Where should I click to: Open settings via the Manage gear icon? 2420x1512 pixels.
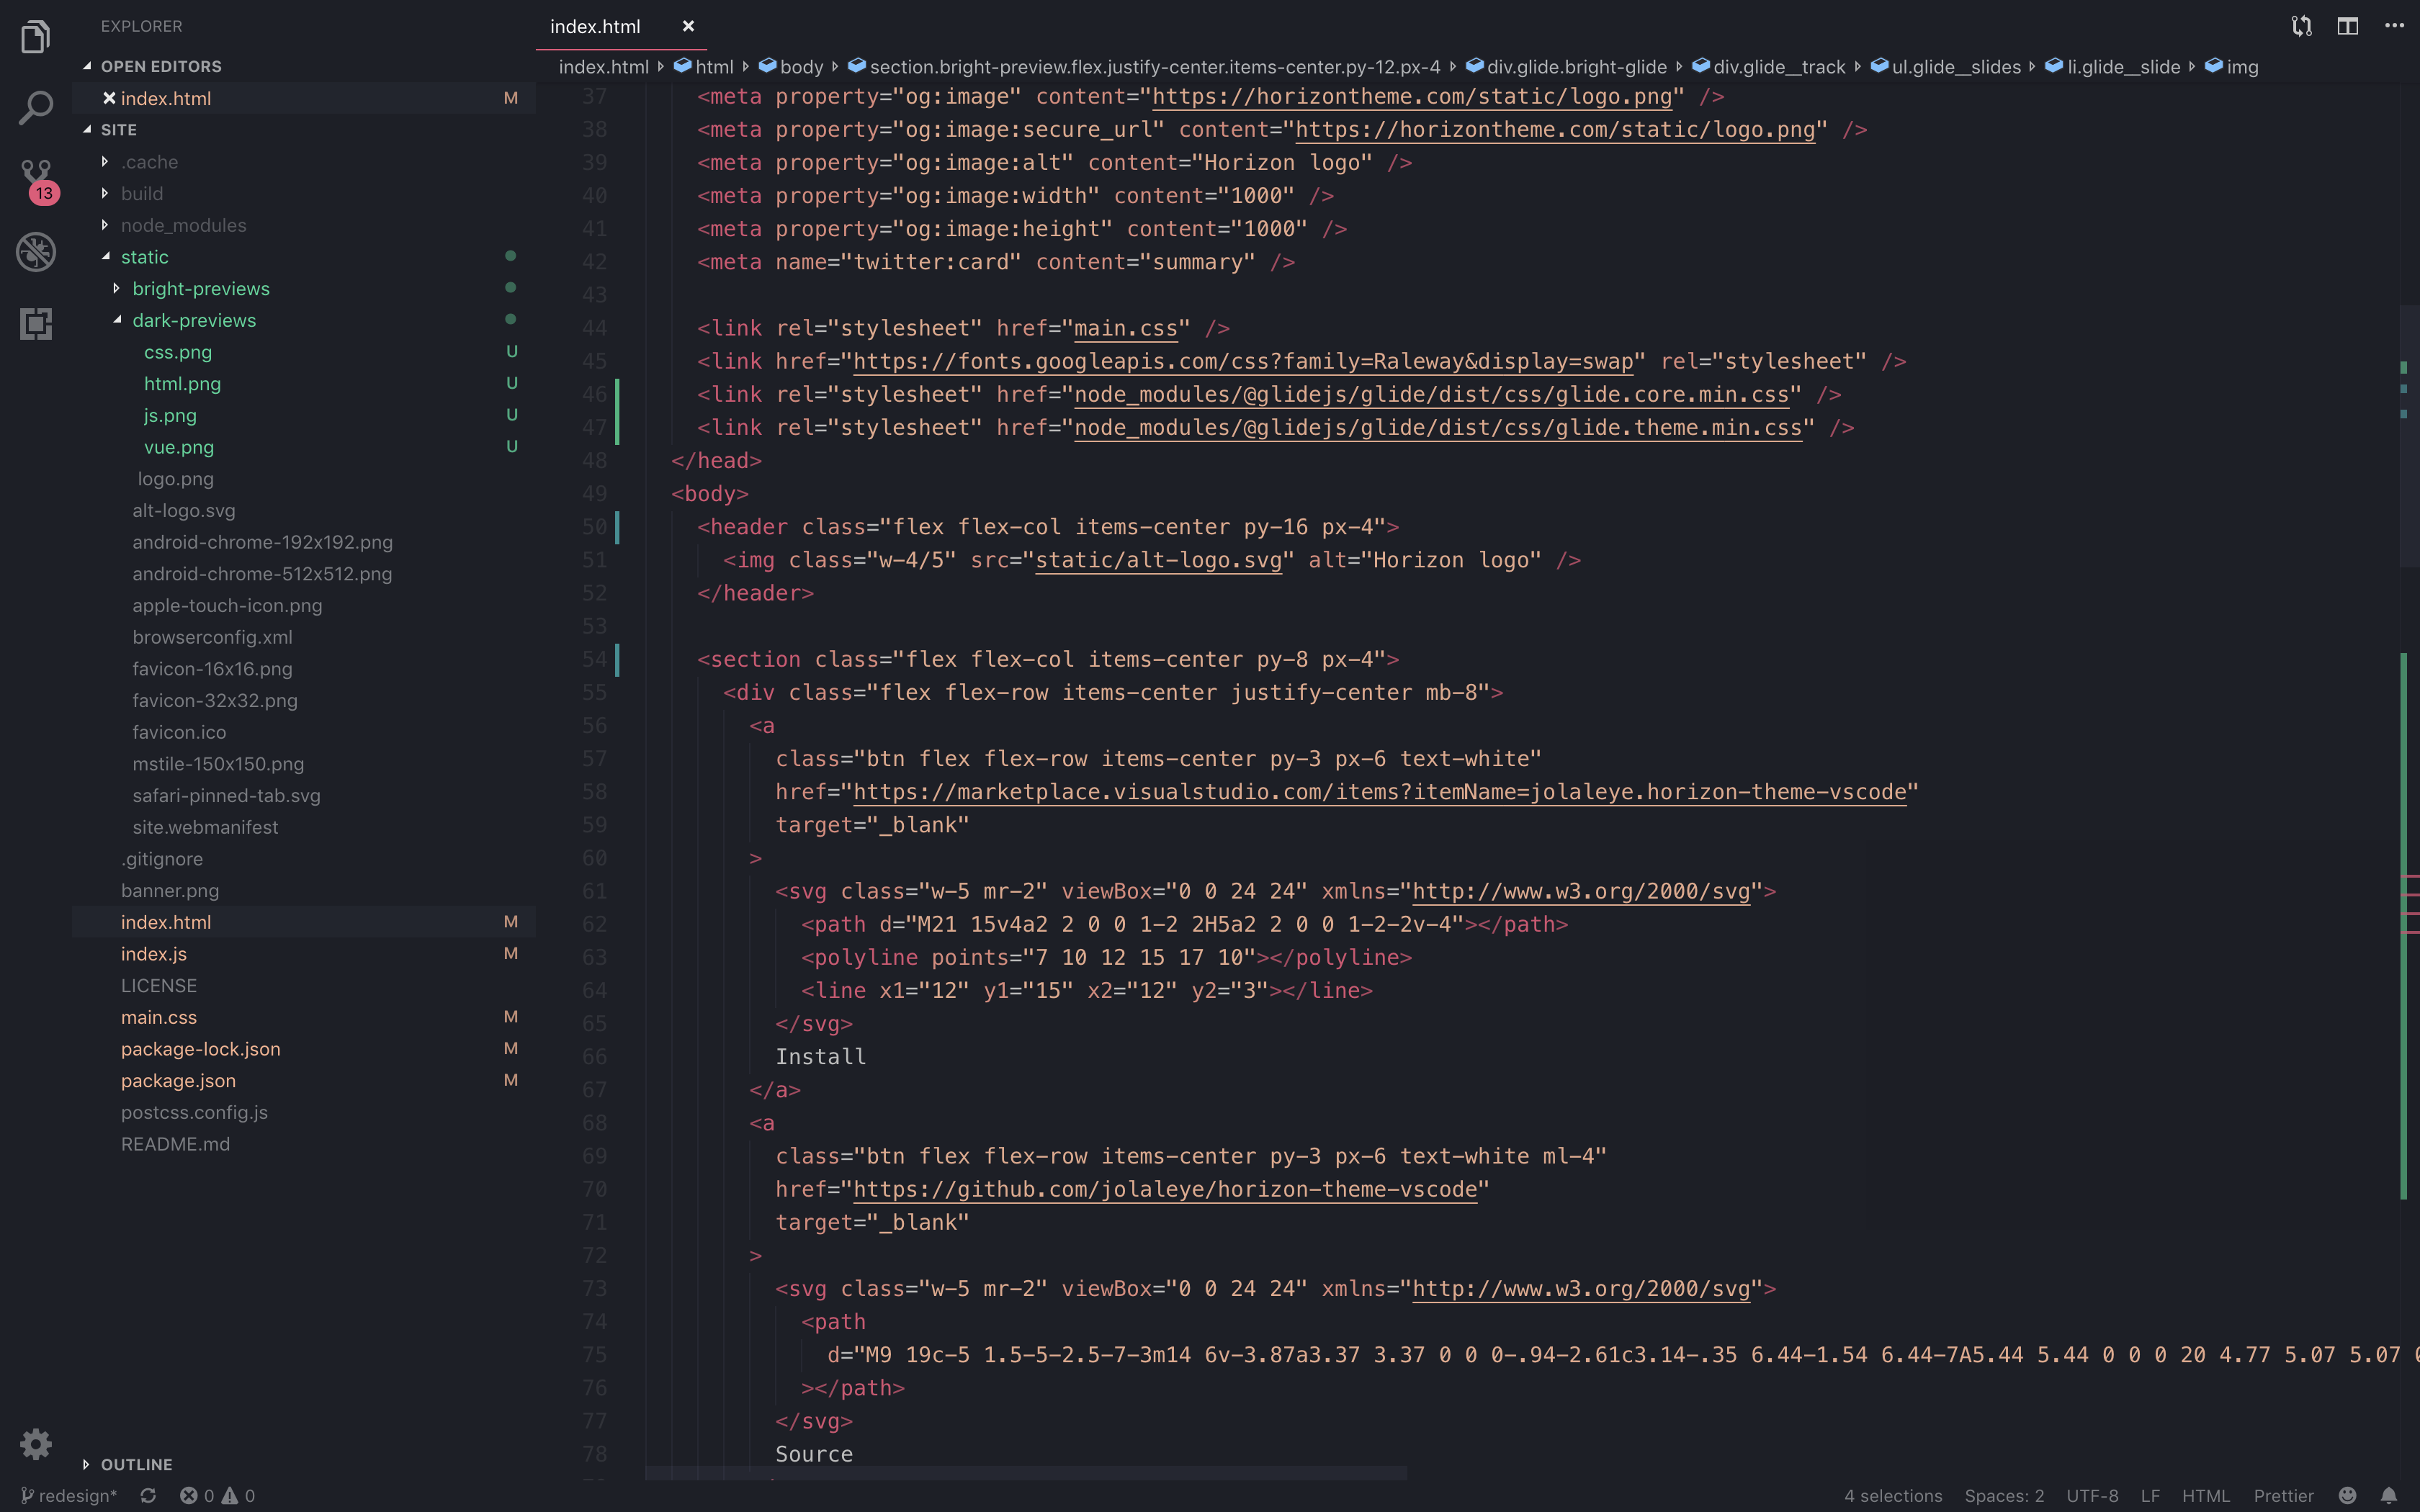point(35,1443)
